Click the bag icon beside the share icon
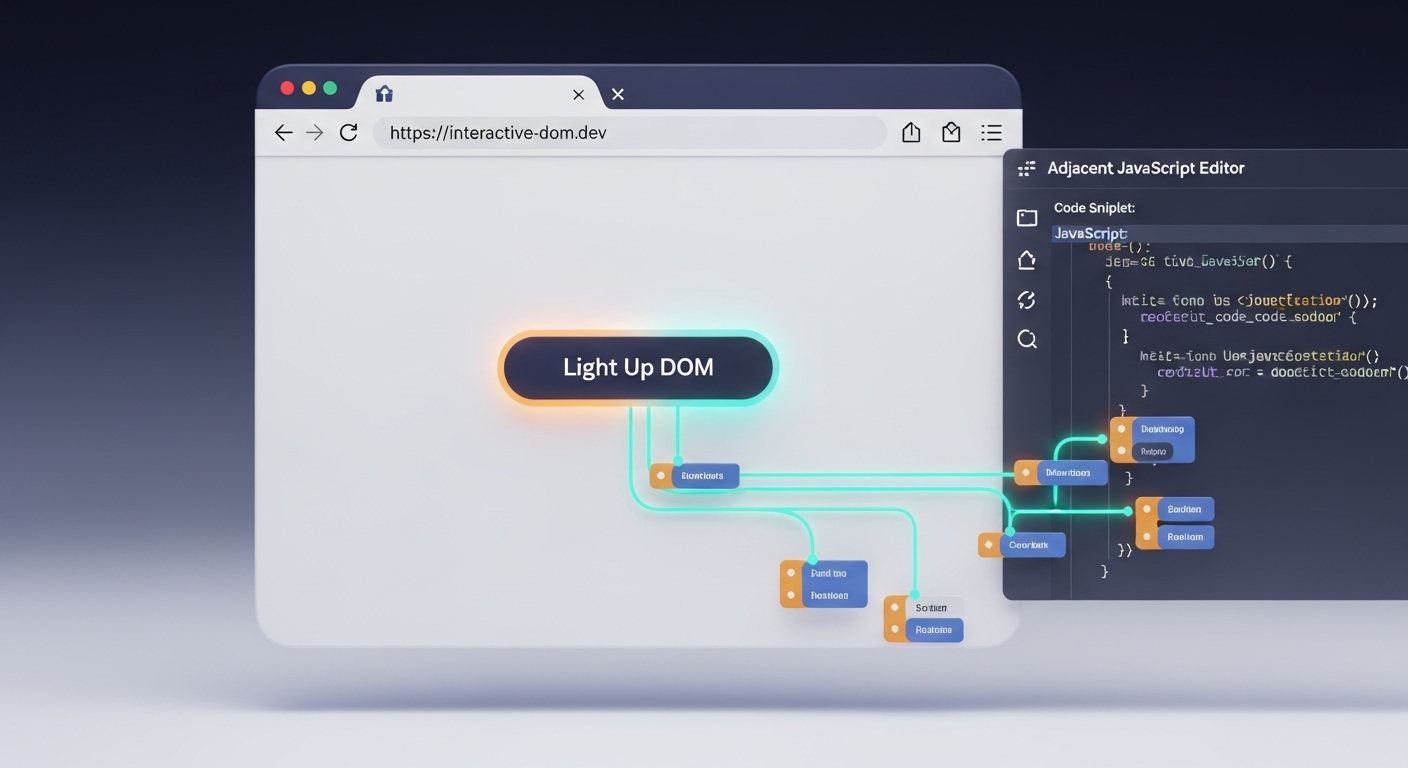Viewport: 1408px width, 768px height. pyautogui.click(x=951, y=133)
